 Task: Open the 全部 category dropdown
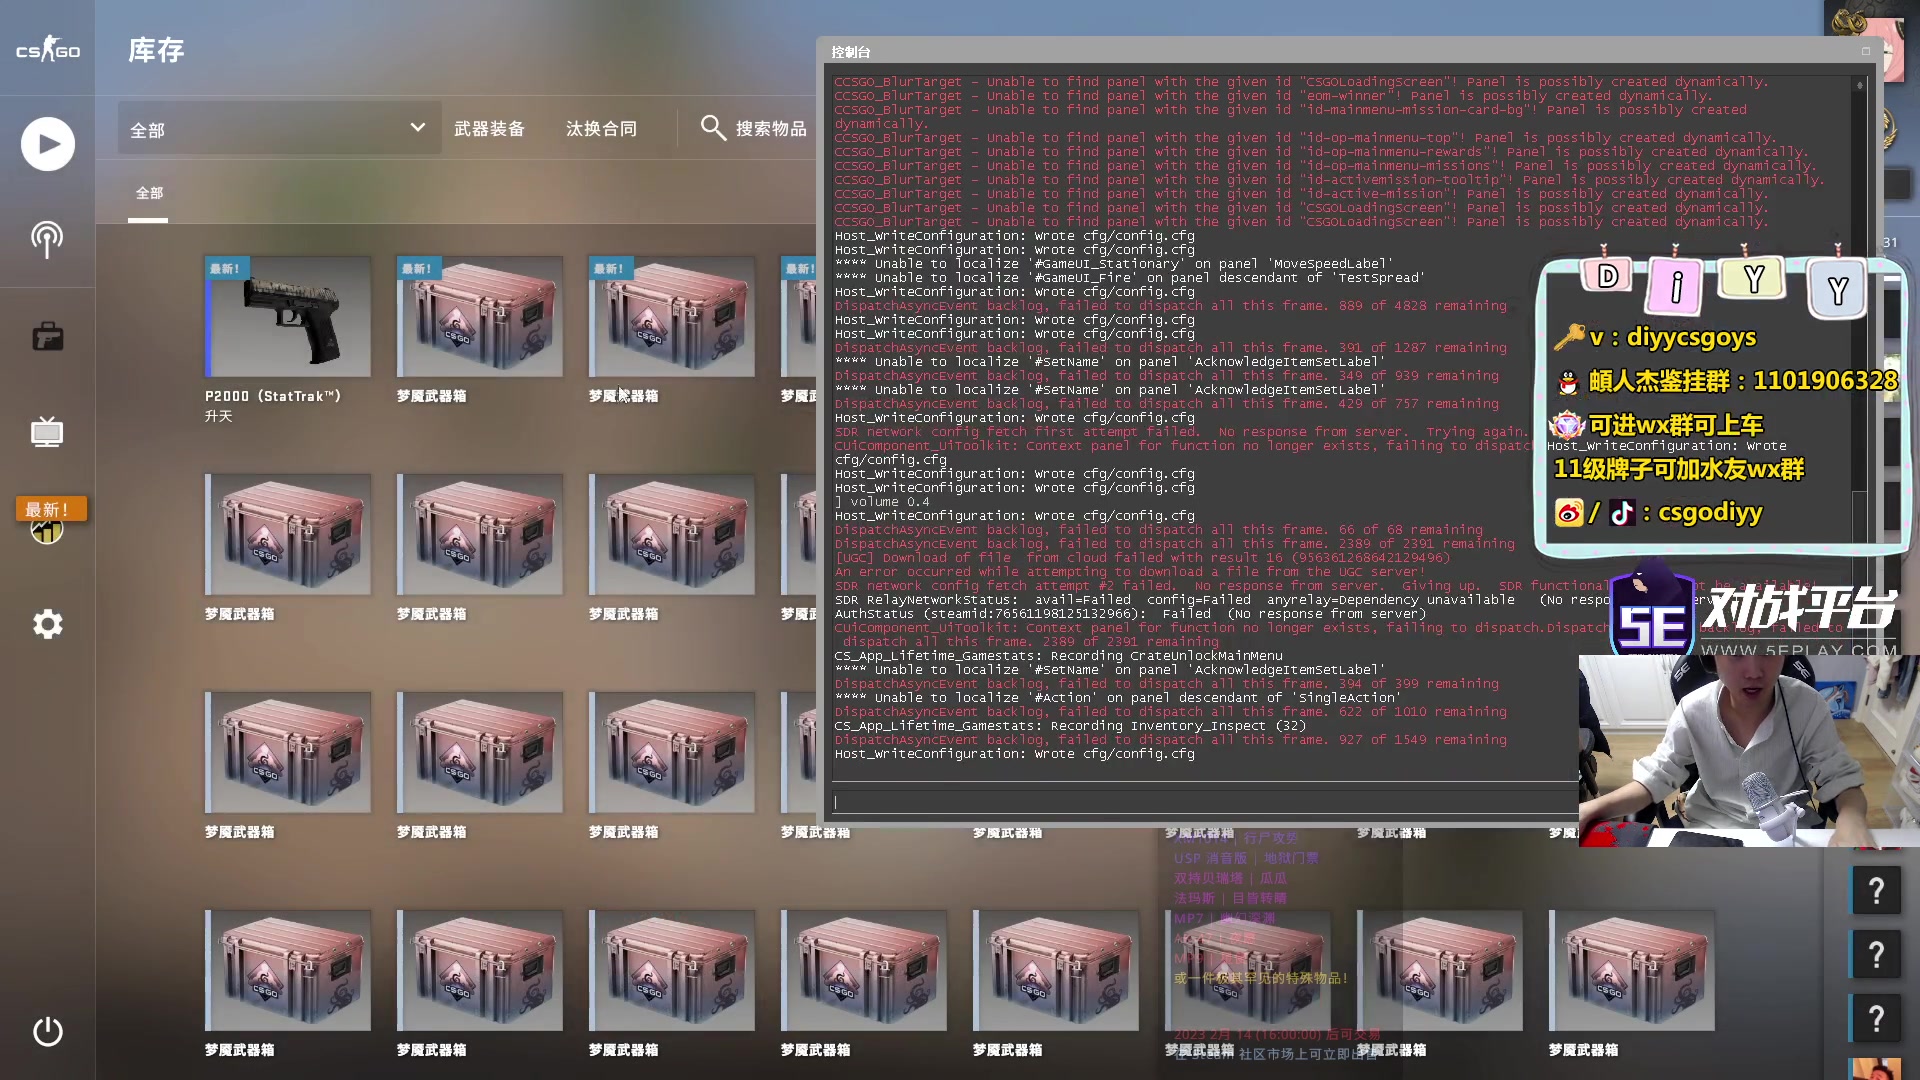pyautogui.click(x=279, y=129)
